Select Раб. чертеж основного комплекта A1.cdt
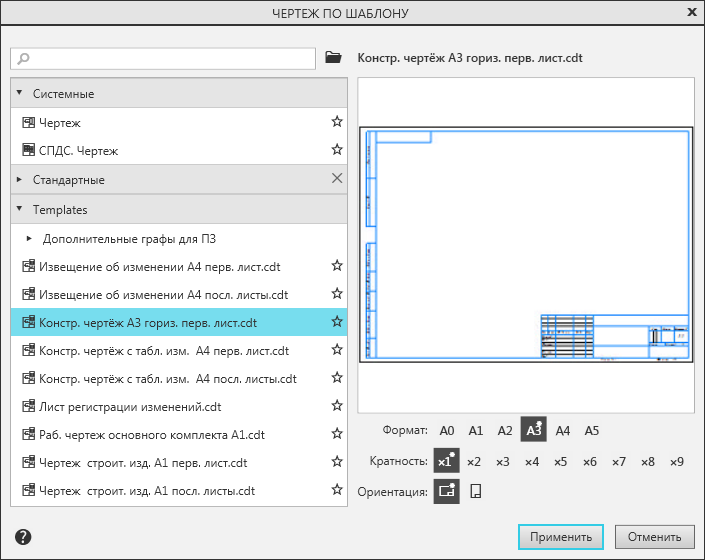705x560 pixels. pyautogui.click(x=151, y=435)
